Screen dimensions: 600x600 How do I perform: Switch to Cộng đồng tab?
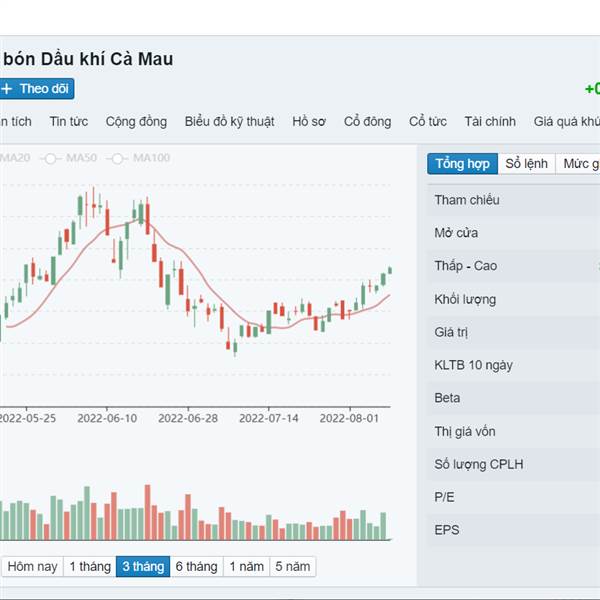pyautogui.click(x=136, y=121)
